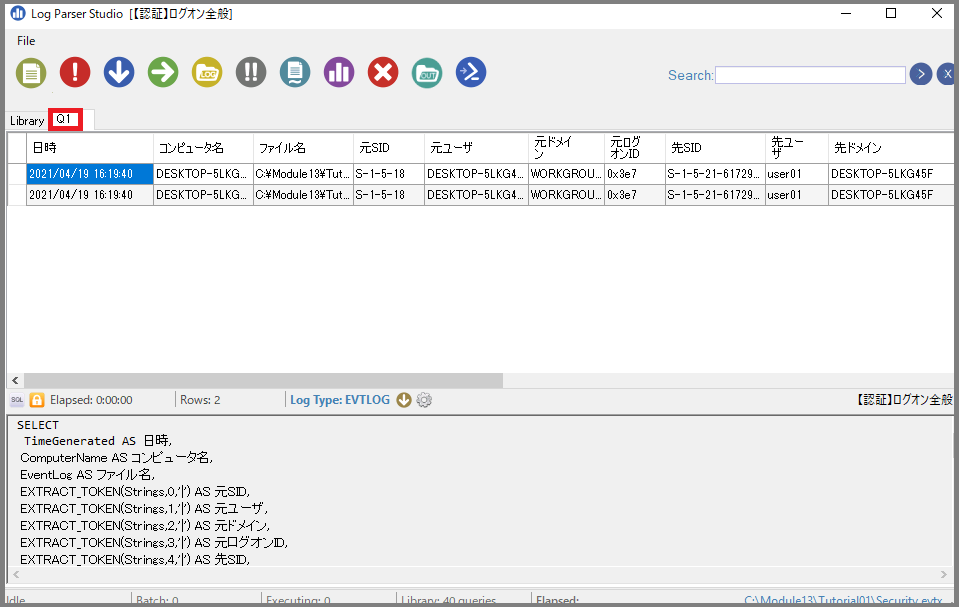
Task: Click the Security.evtx file path link
Action: coord(843,600)
